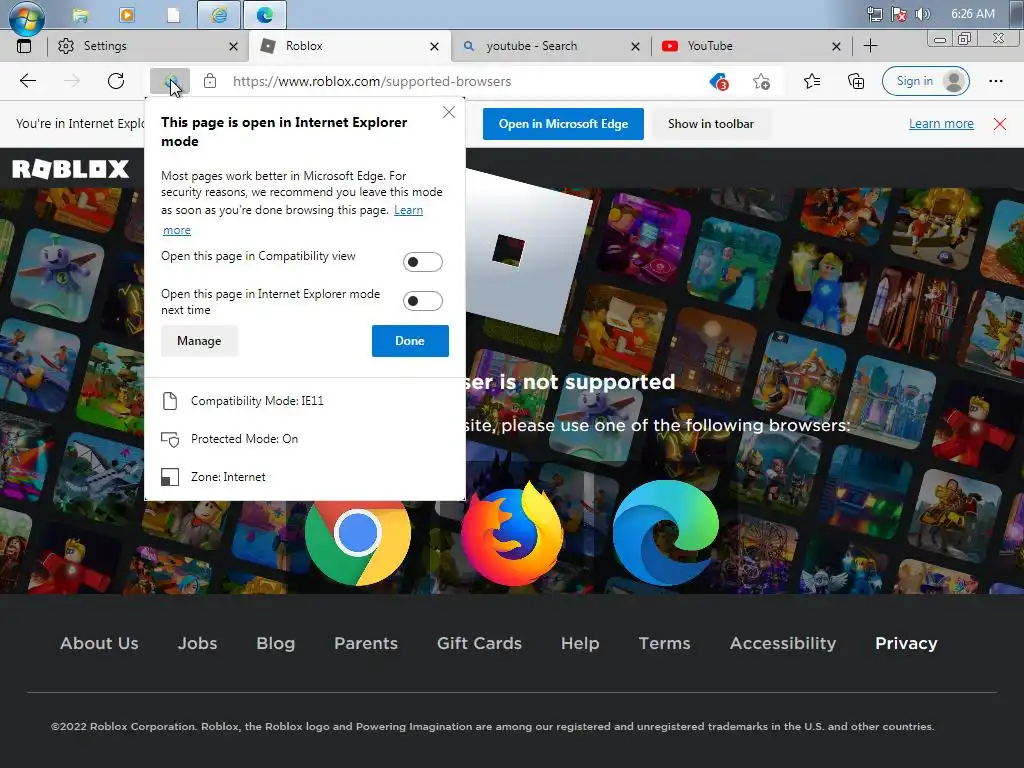Switch to Internet Explorer taskbar button
The height and width of the screenshot is (768, 1024).
[x=219, y=14]
